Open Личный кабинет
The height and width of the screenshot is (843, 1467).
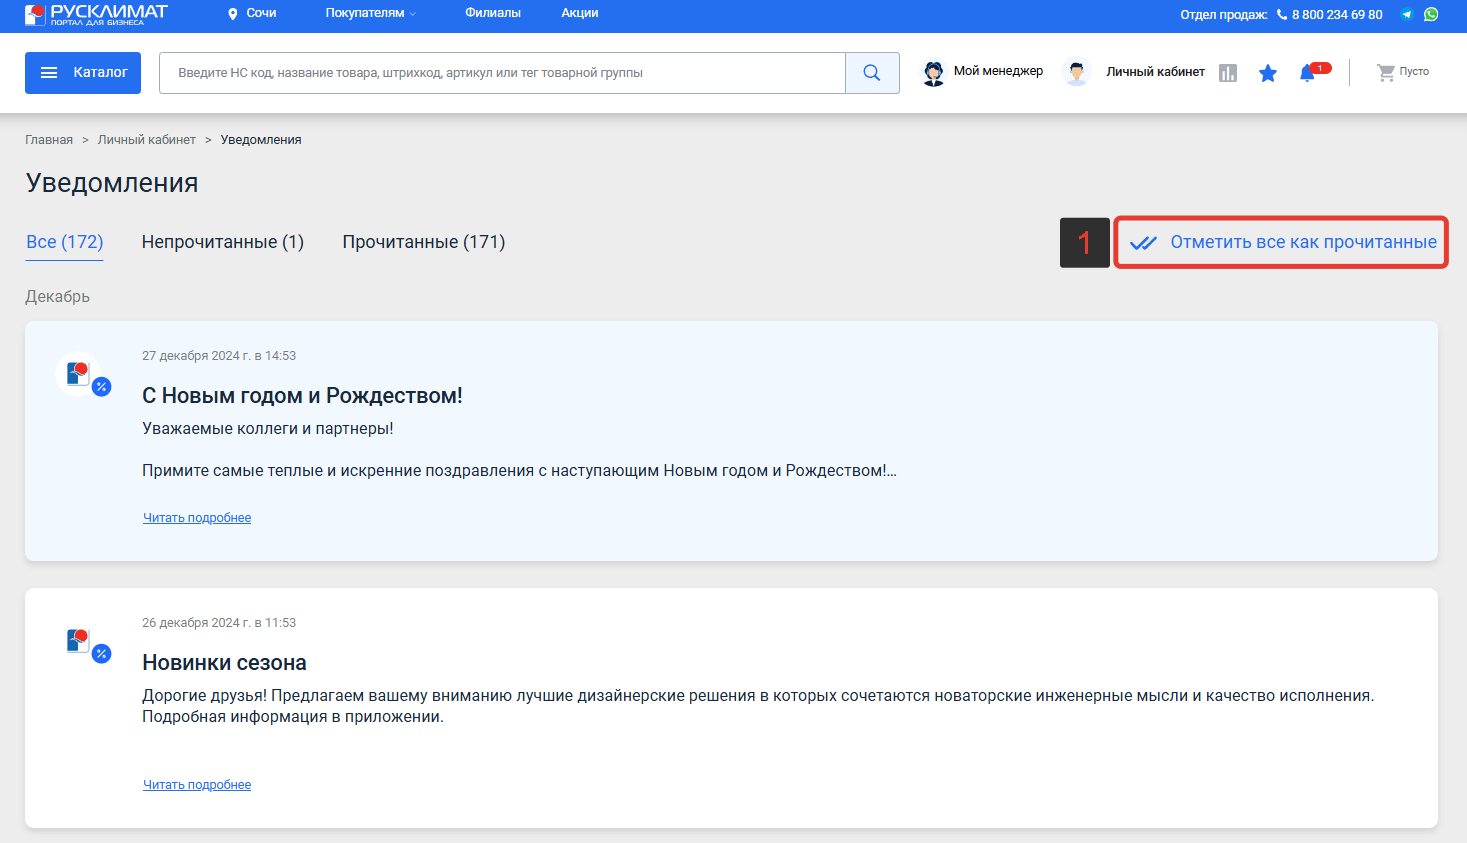1155,72
